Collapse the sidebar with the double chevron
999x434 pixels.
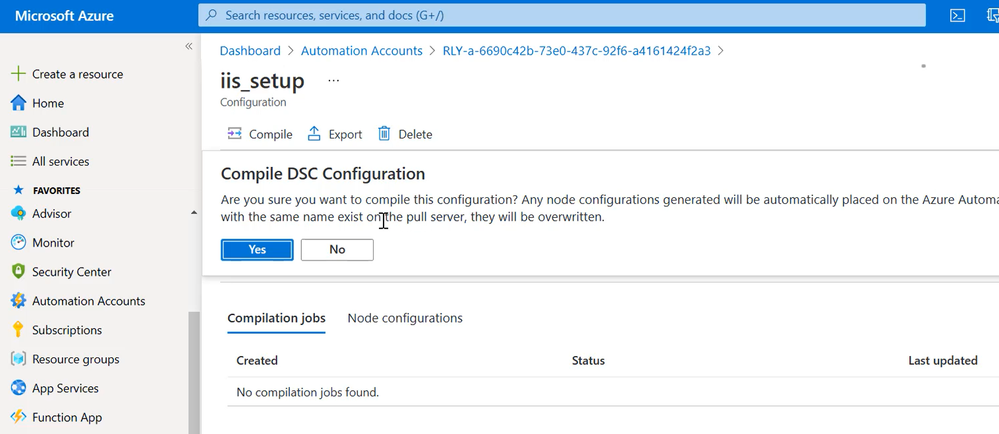pos(189,47)
